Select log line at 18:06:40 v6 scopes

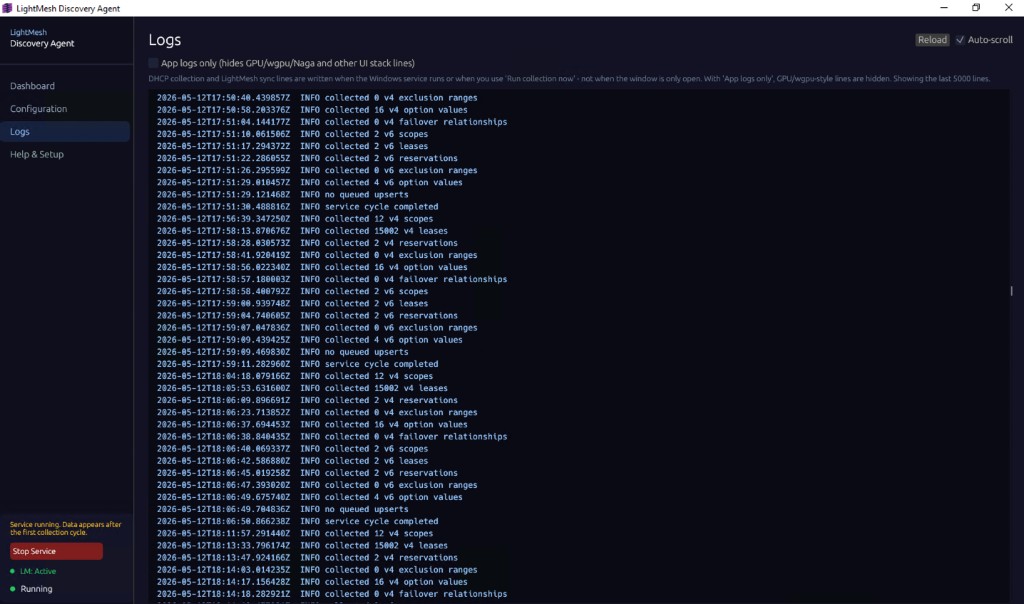point(293,449)
